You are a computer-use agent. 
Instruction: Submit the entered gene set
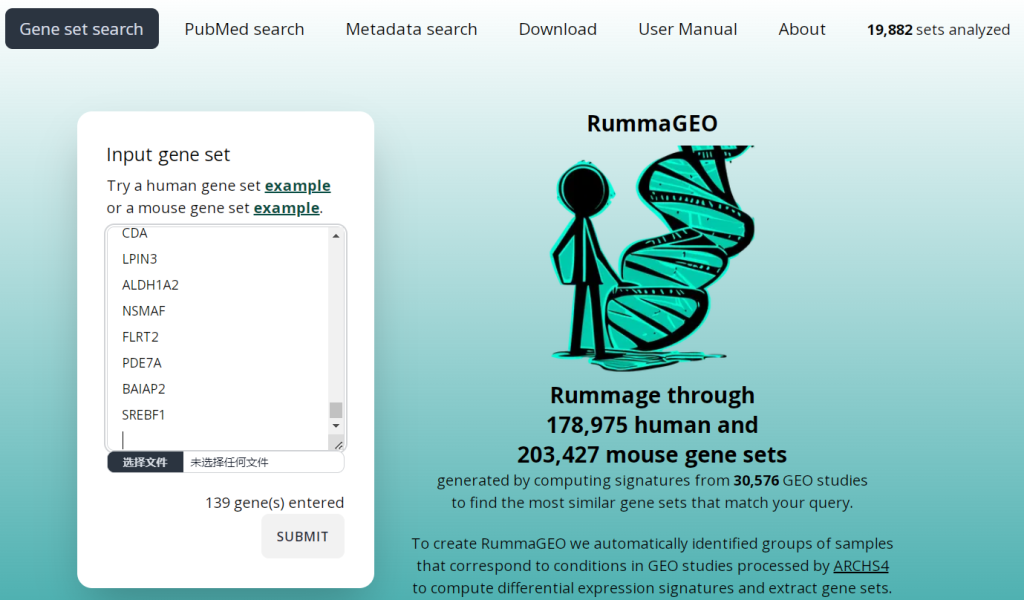[x=302, y=536]
